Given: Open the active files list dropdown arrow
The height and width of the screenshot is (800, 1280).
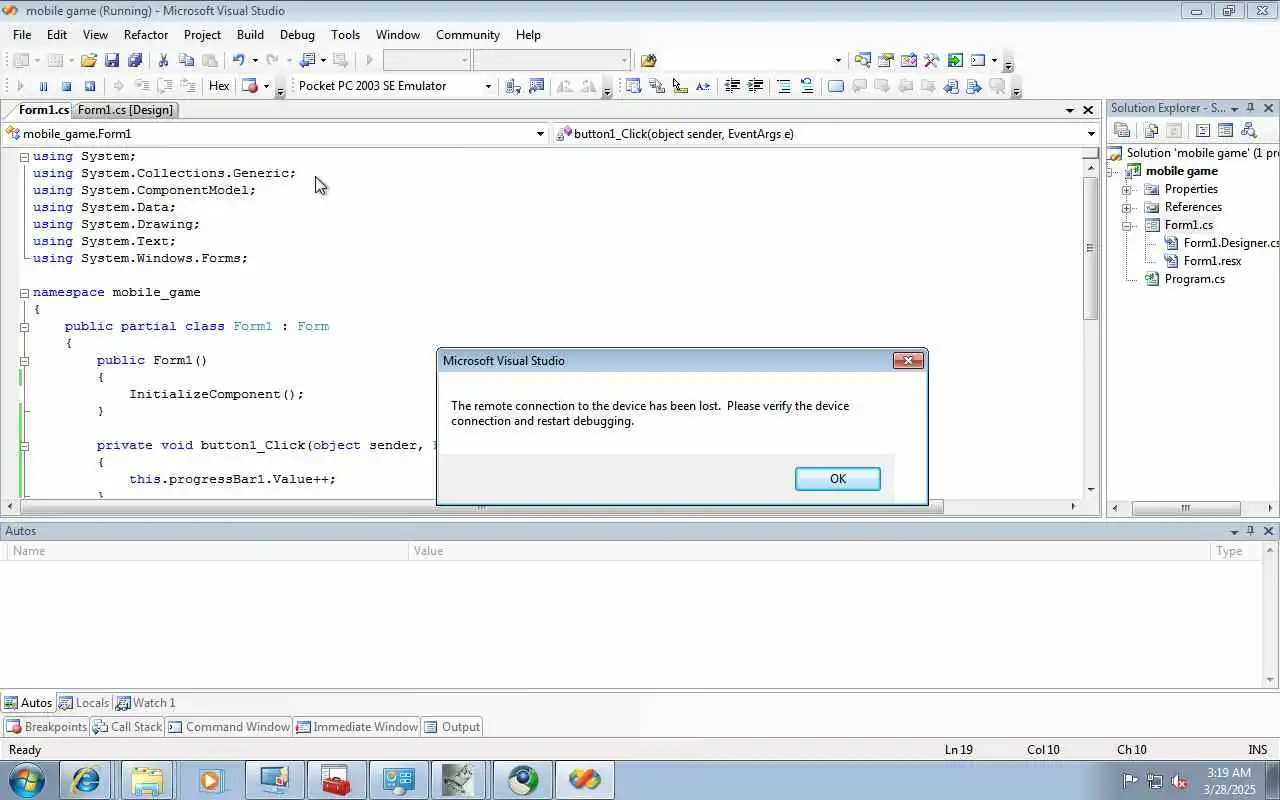Looking at the screenshot, I should click(x=1069, y=110).
